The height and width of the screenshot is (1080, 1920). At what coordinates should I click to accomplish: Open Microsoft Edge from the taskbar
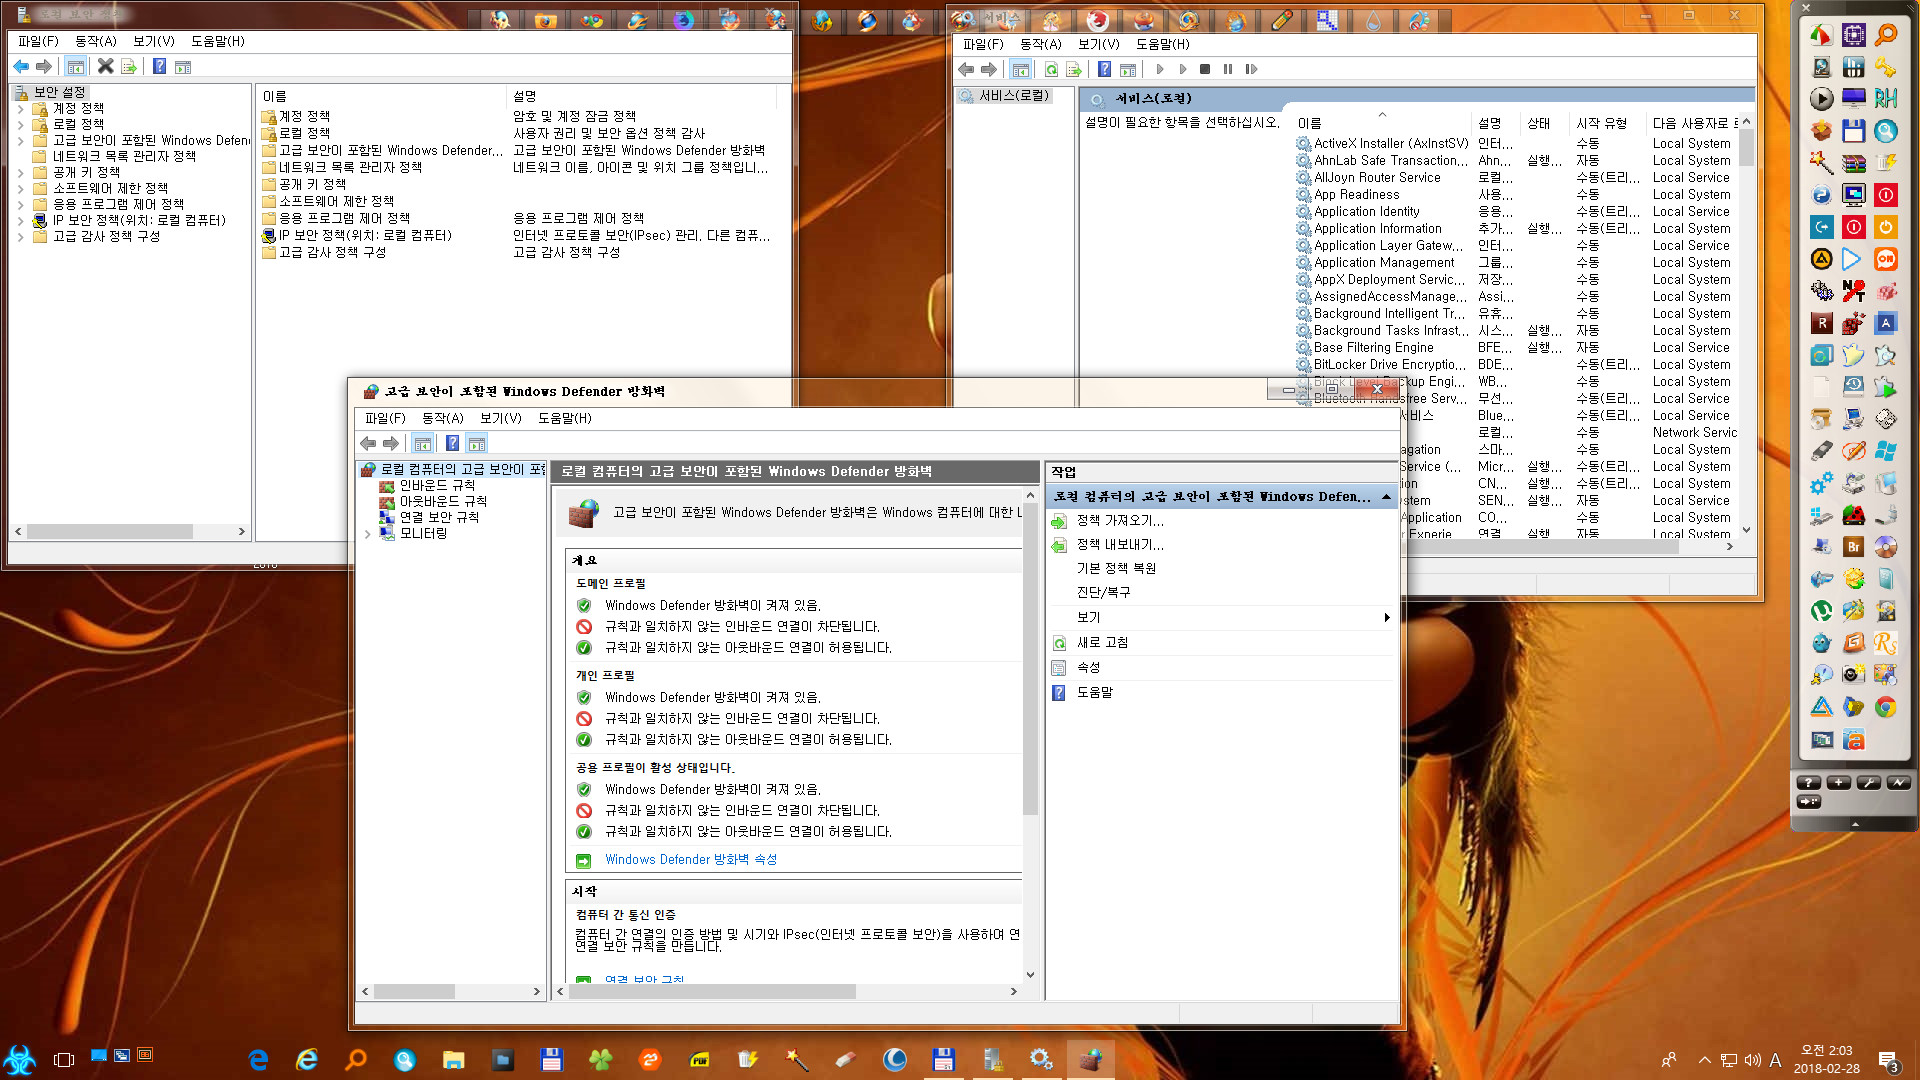click(x=258, y=1059)
